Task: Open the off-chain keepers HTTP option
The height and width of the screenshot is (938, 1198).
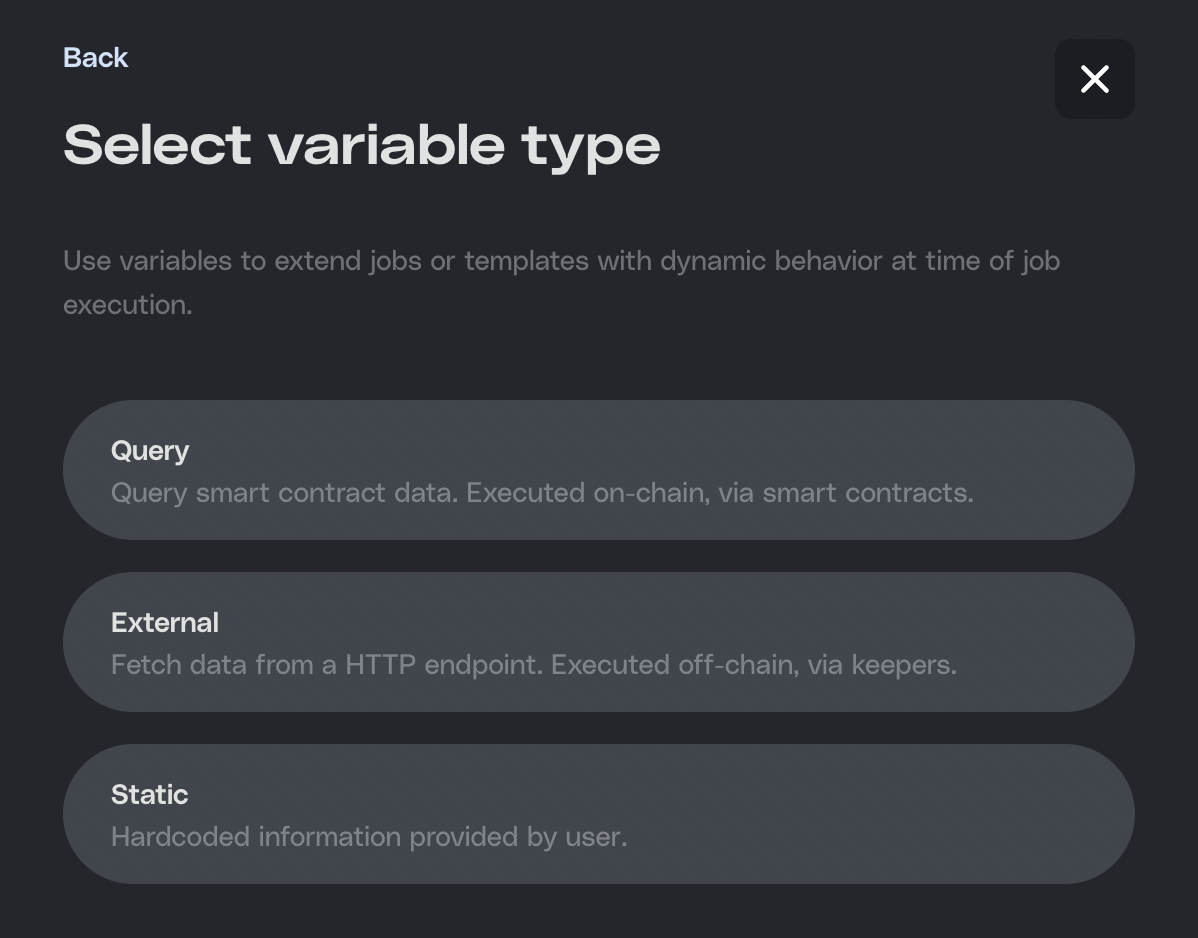Action: (598, 642)
